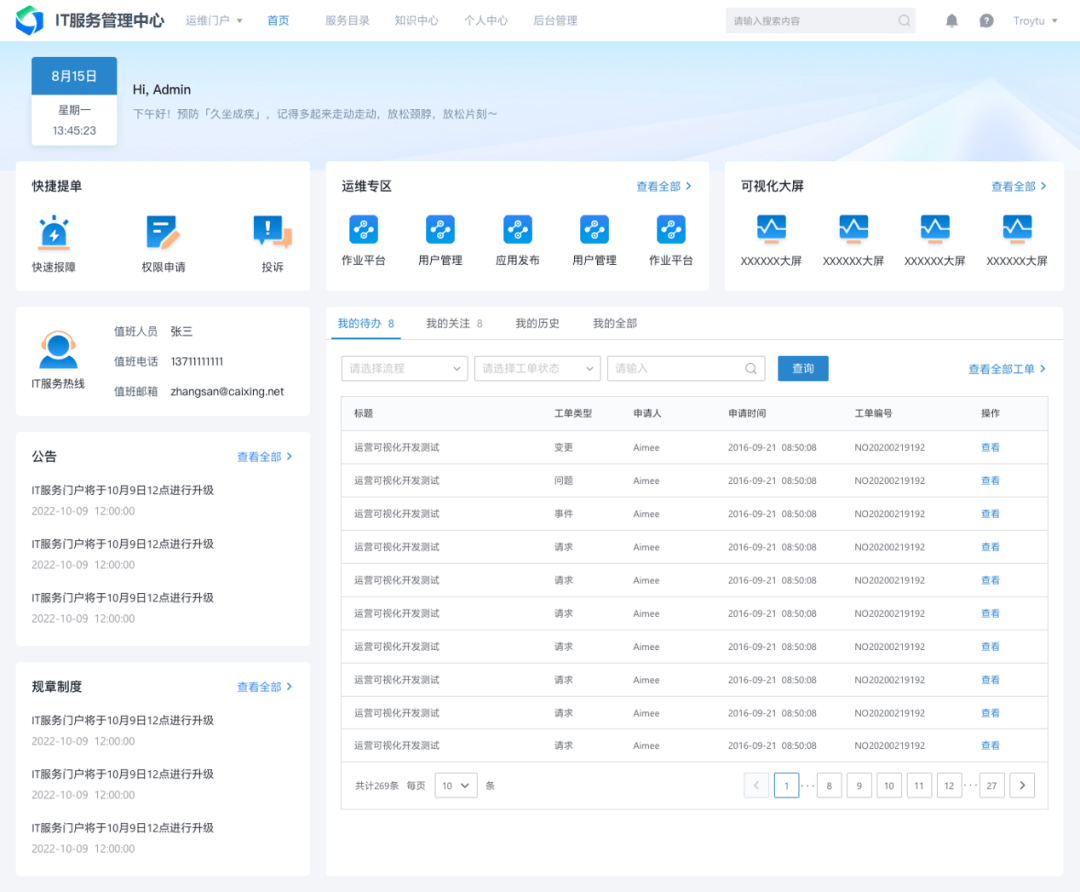Click 查看 for the 事件 ticket row
Image resolution: width=1080 pixels, height=892 pixels.
(990, 513)
